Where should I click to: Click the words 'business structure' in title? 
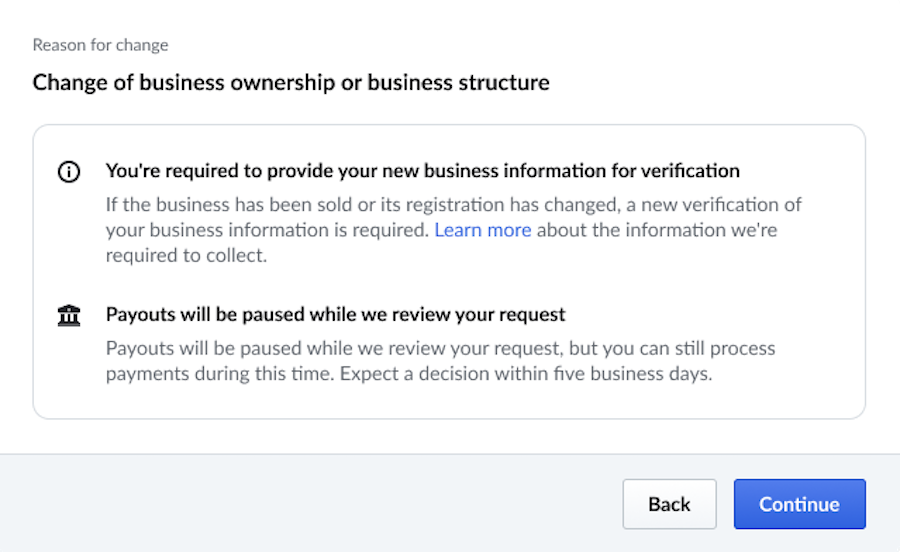click(458, 82)
